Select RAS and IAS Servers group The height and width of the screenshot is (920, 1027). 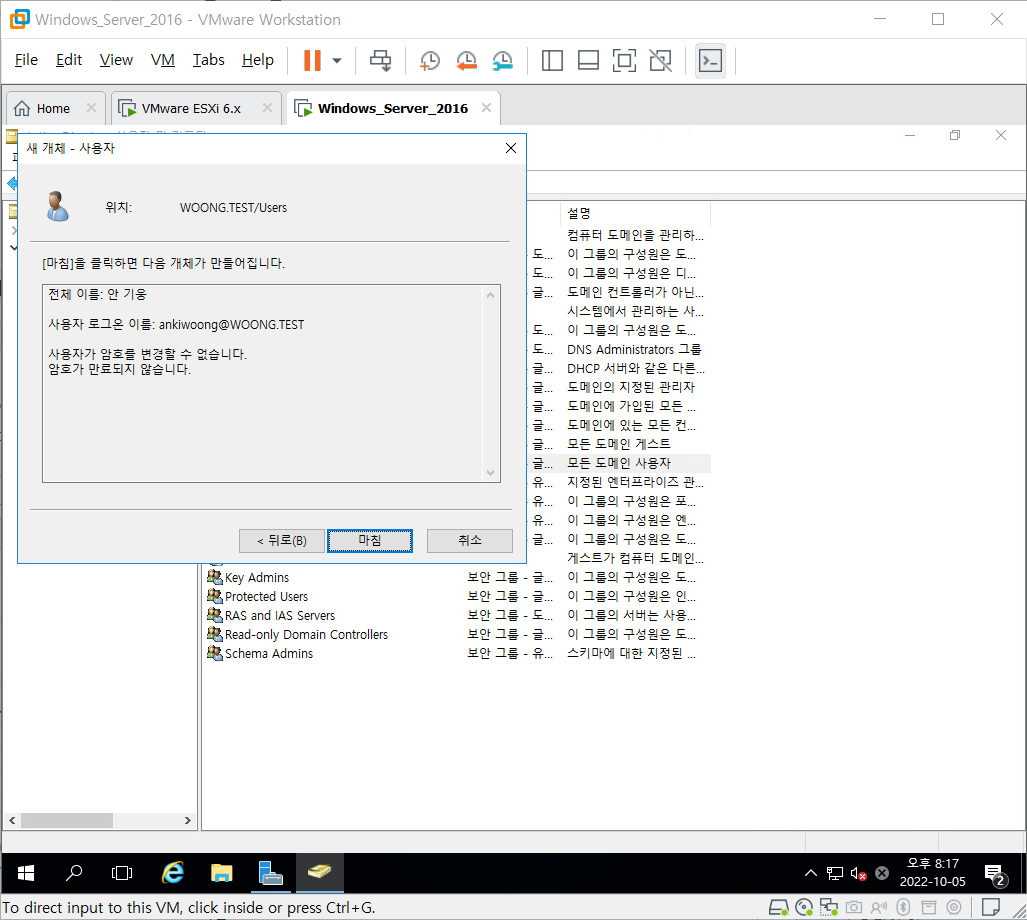coord(280,616)
